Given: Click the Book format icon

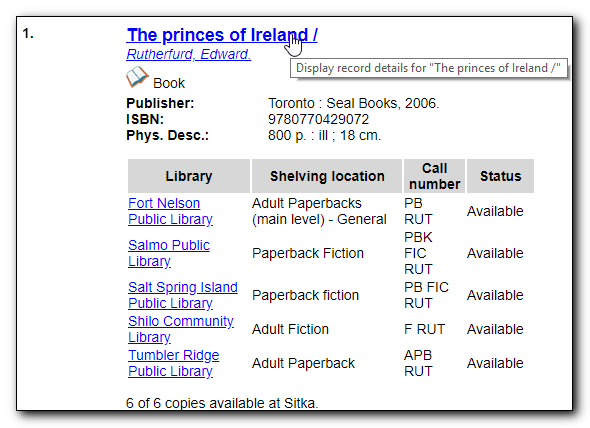Looking at the screenshot, I should (137, 77).
